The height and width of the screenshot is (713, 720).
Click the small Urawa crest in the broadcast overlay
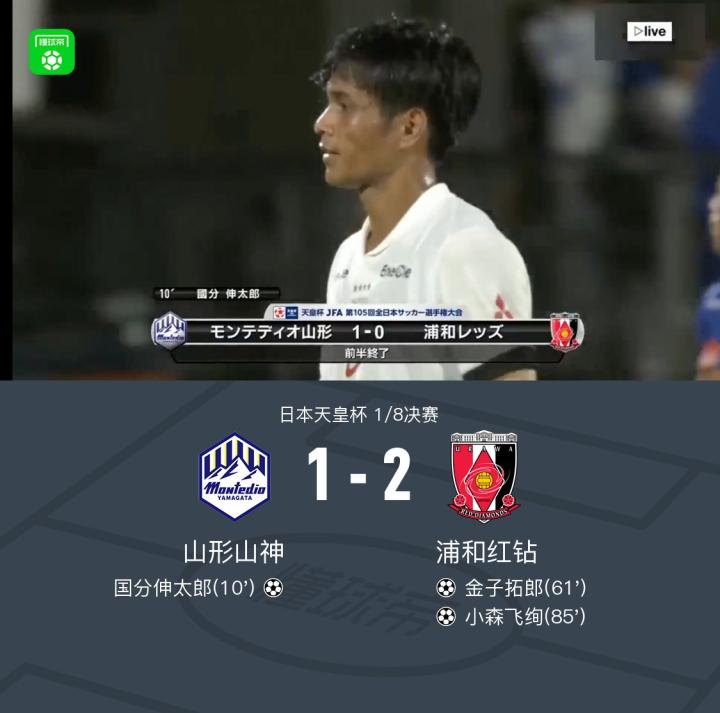pyautogui.click(x=565, y=332)
